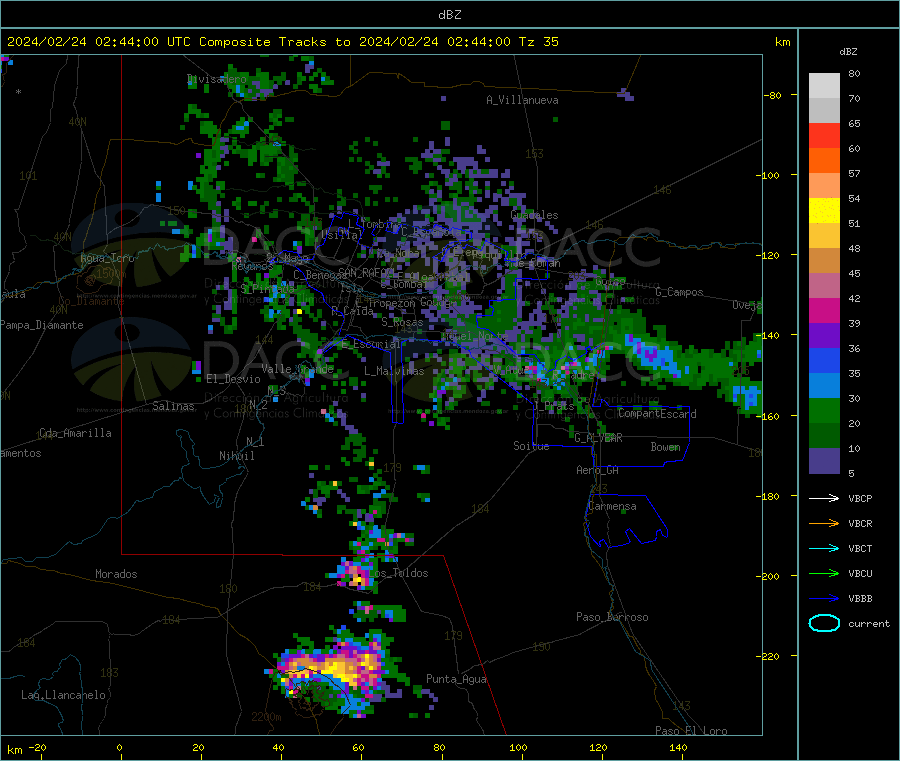Image resolution: width=900 pixels, height=761 pixels.
Task: Click the Punta_Agua map label
Action: pyautogui.click(x=456, y=679)
